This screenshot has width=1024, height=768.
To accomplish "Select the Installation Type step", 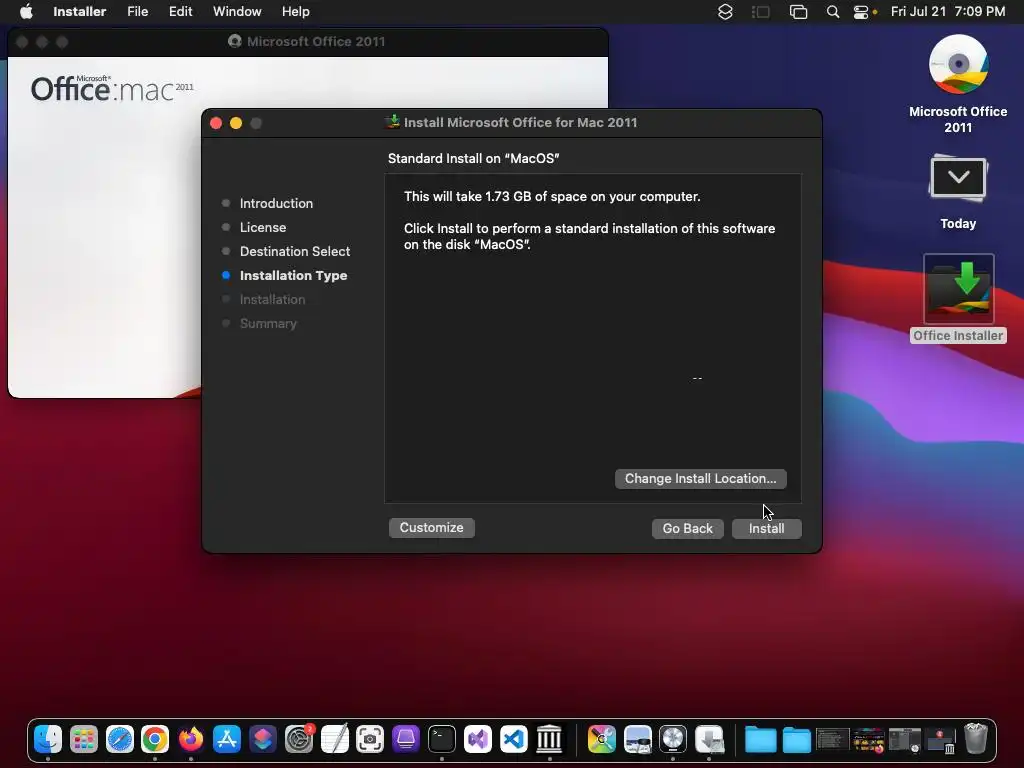I will (293, 276).
